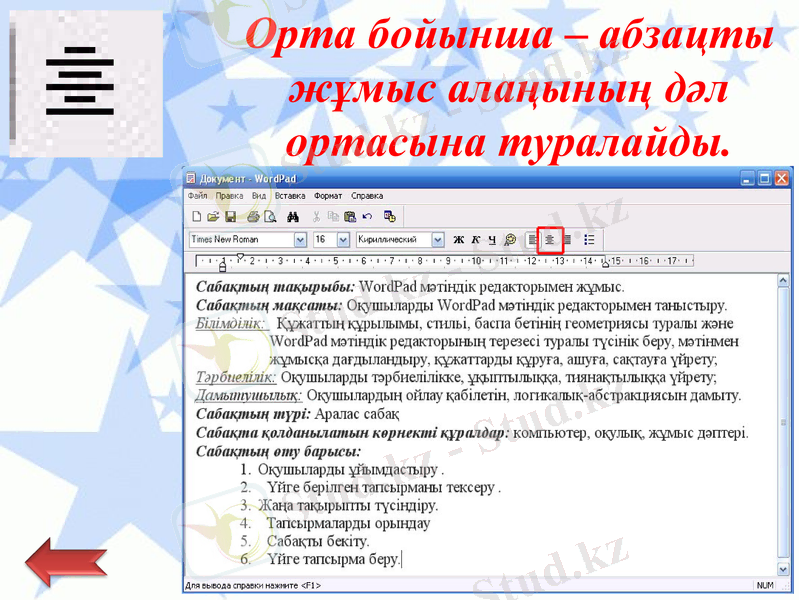Cut selection with the scissors icon
Viewport: 799px width, 600px height.
[316, 217]
